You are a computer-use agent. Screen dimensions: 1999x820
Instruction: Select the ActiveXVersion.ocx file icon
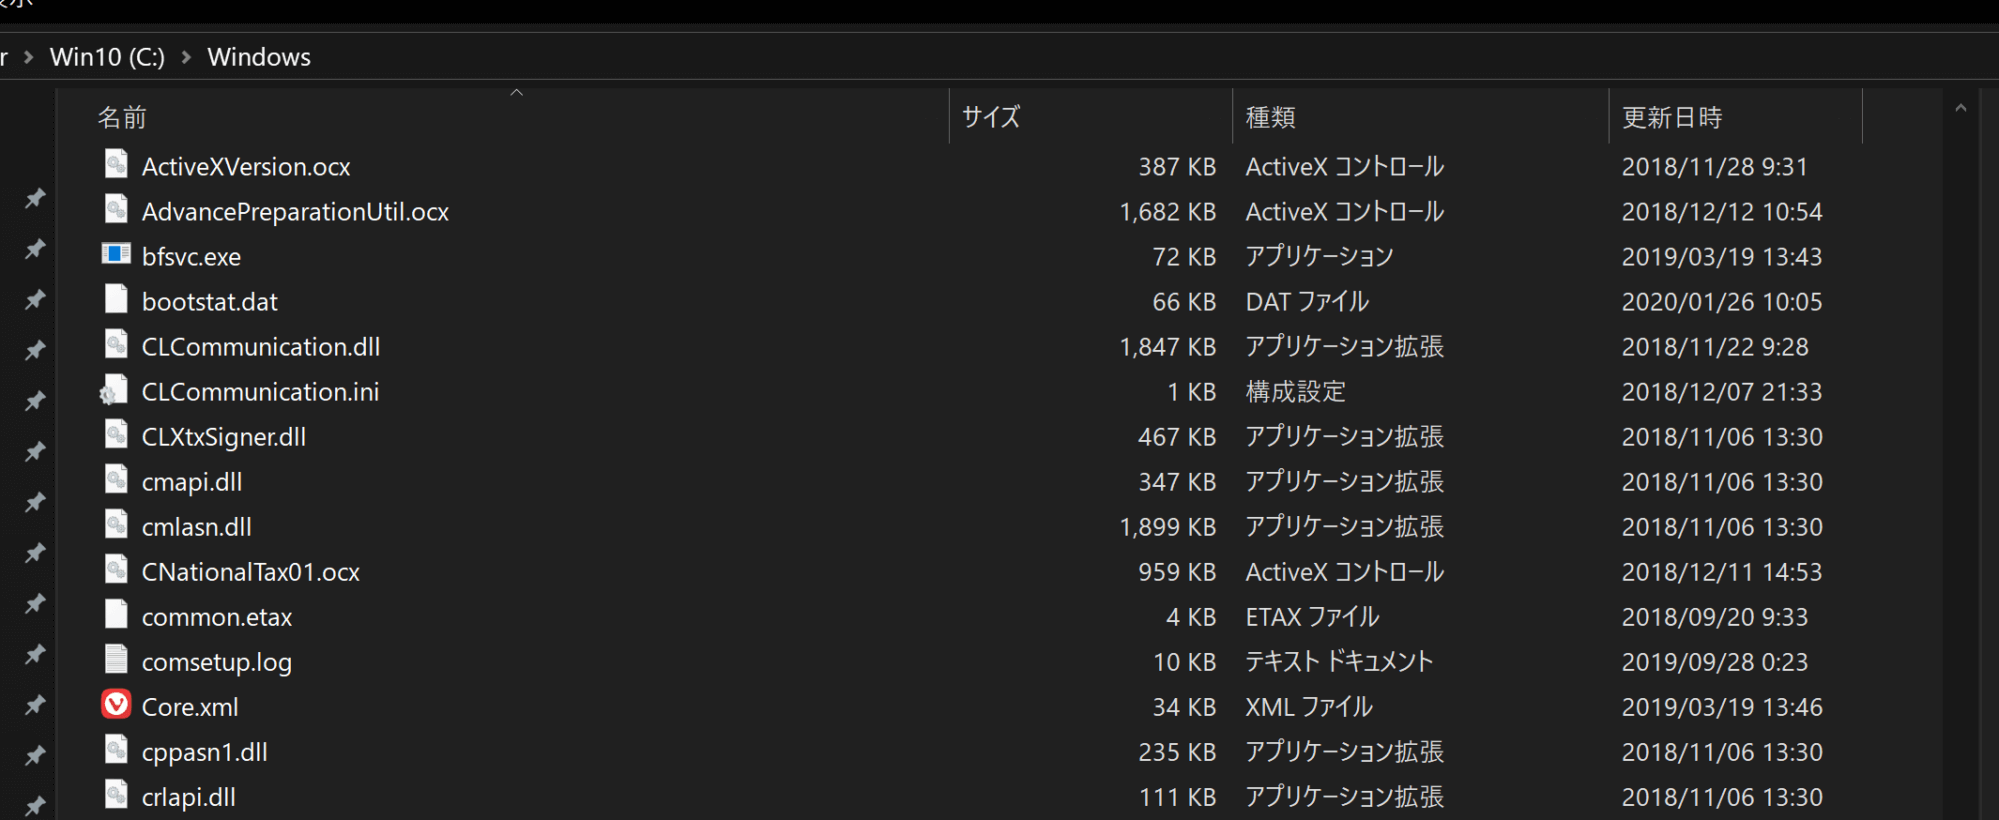pyautogui.click(x=116, y=164)
